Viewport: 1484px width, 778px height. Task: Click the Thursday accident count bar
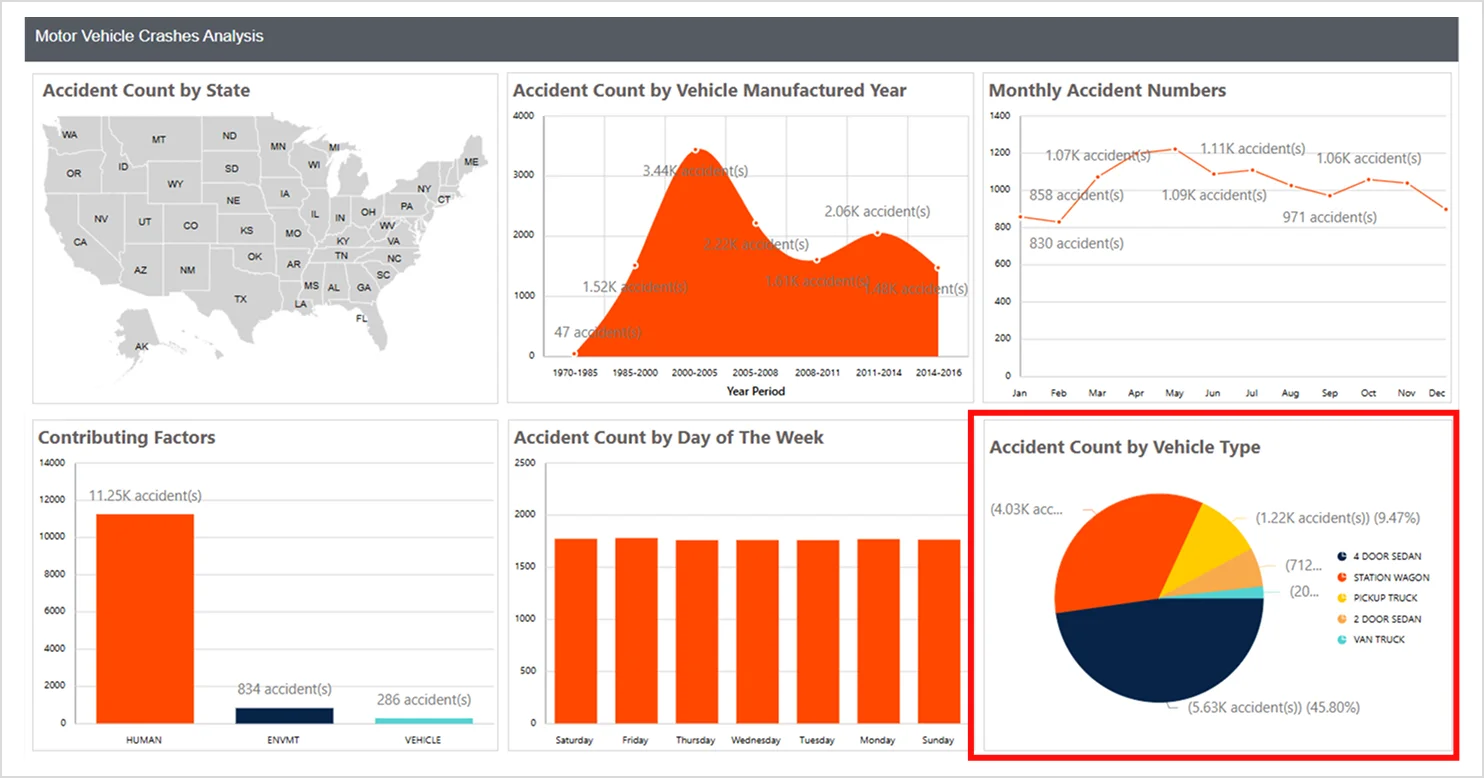pos(696,631)
